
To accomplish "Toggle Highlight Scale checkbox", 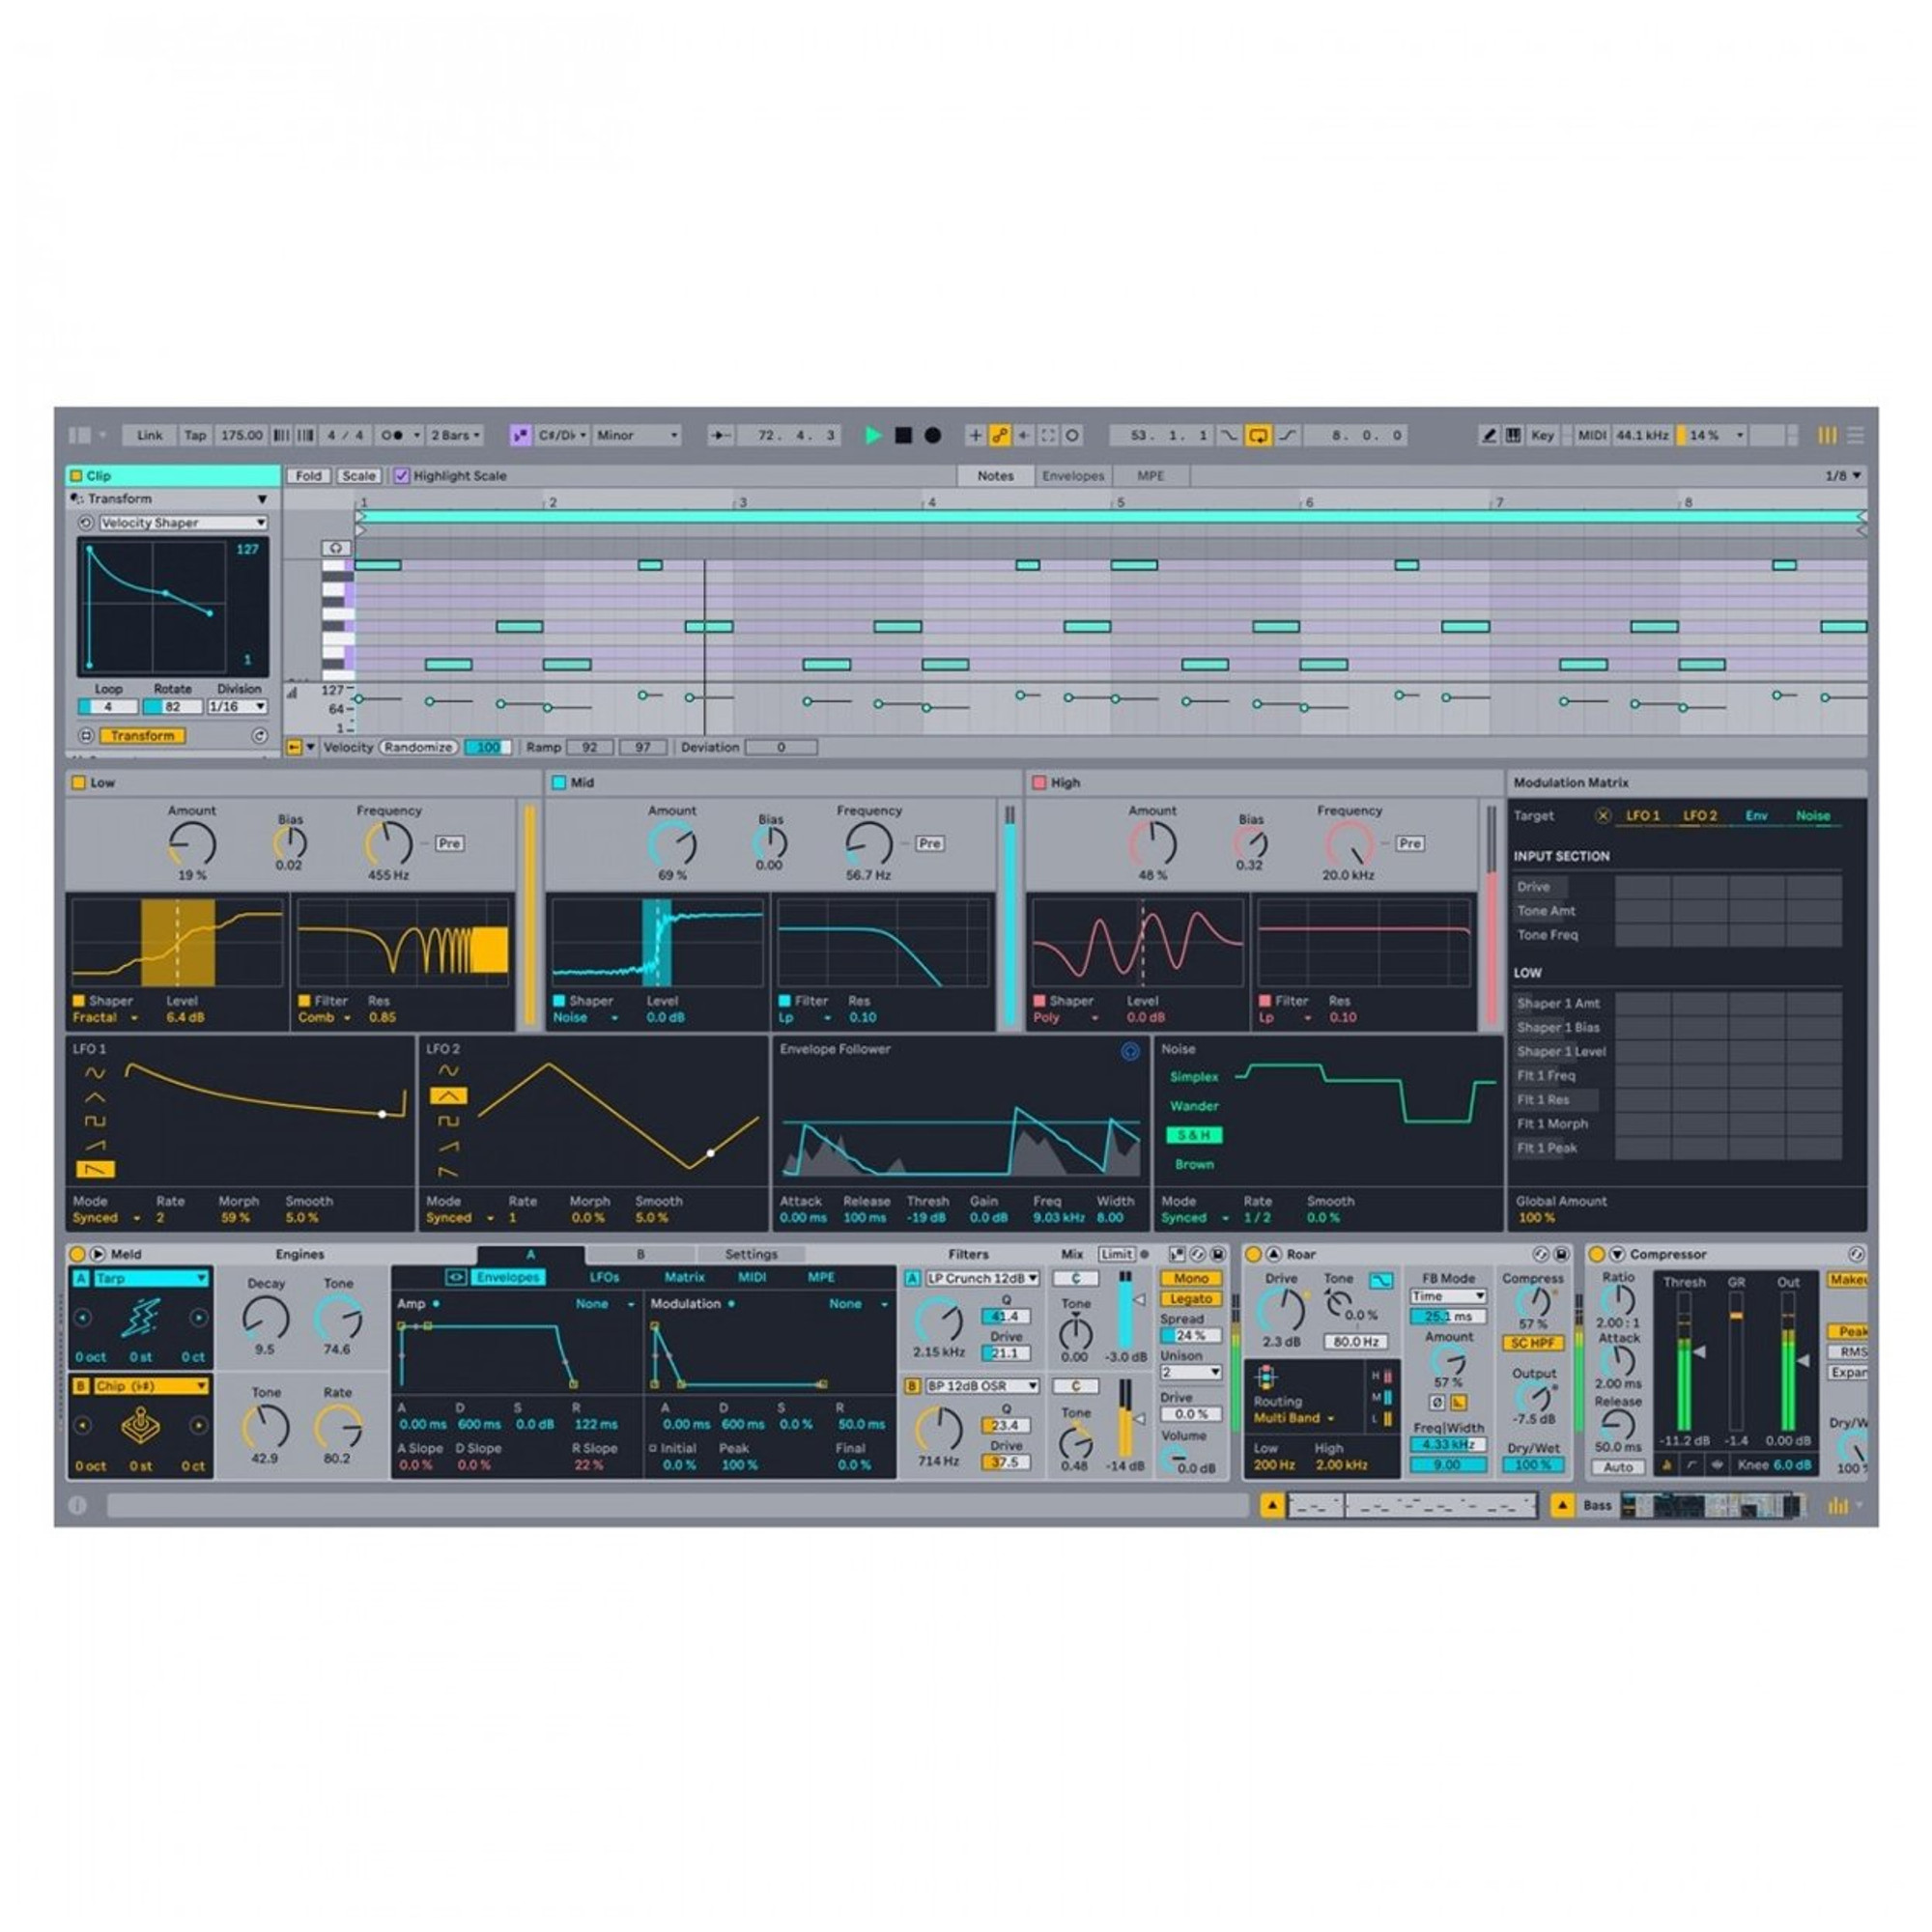I will 402,476.
